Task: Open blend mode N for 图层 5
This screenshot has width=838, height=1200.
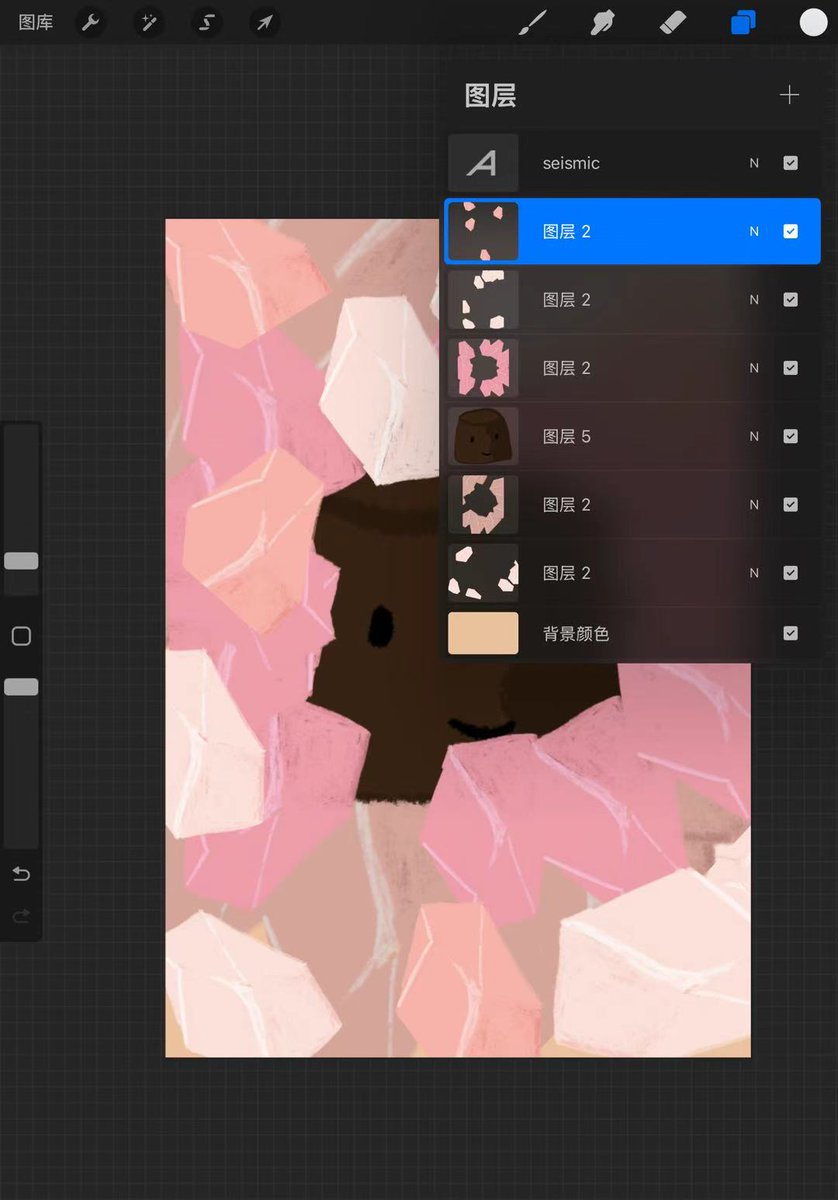Action: [754, 436]
